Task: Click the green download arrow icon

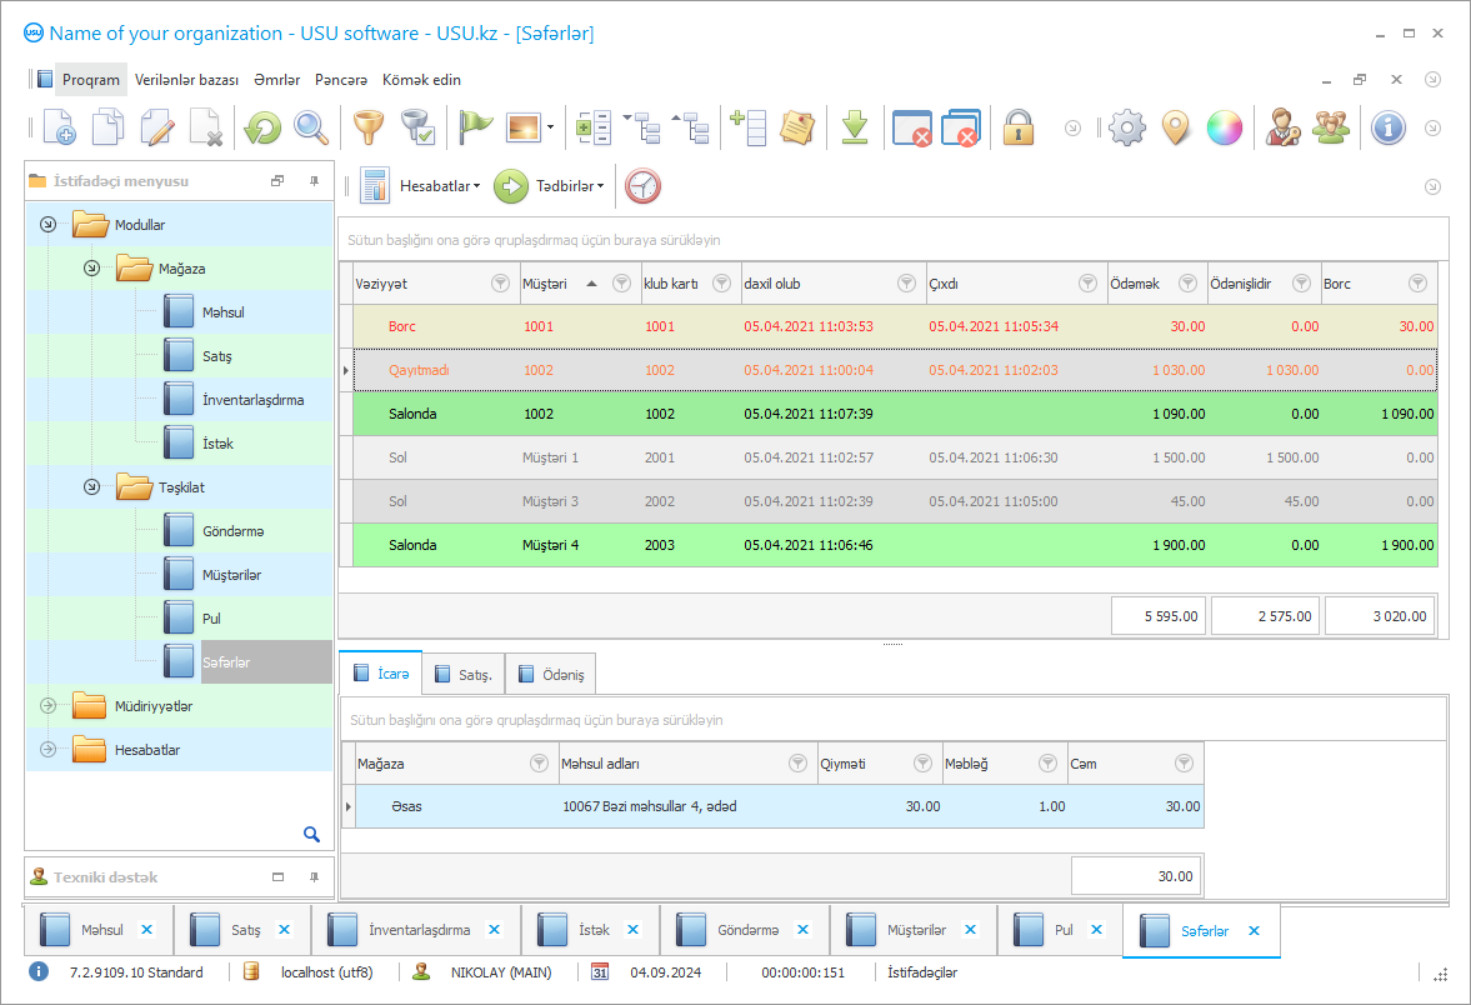Action: click(854, 128)
